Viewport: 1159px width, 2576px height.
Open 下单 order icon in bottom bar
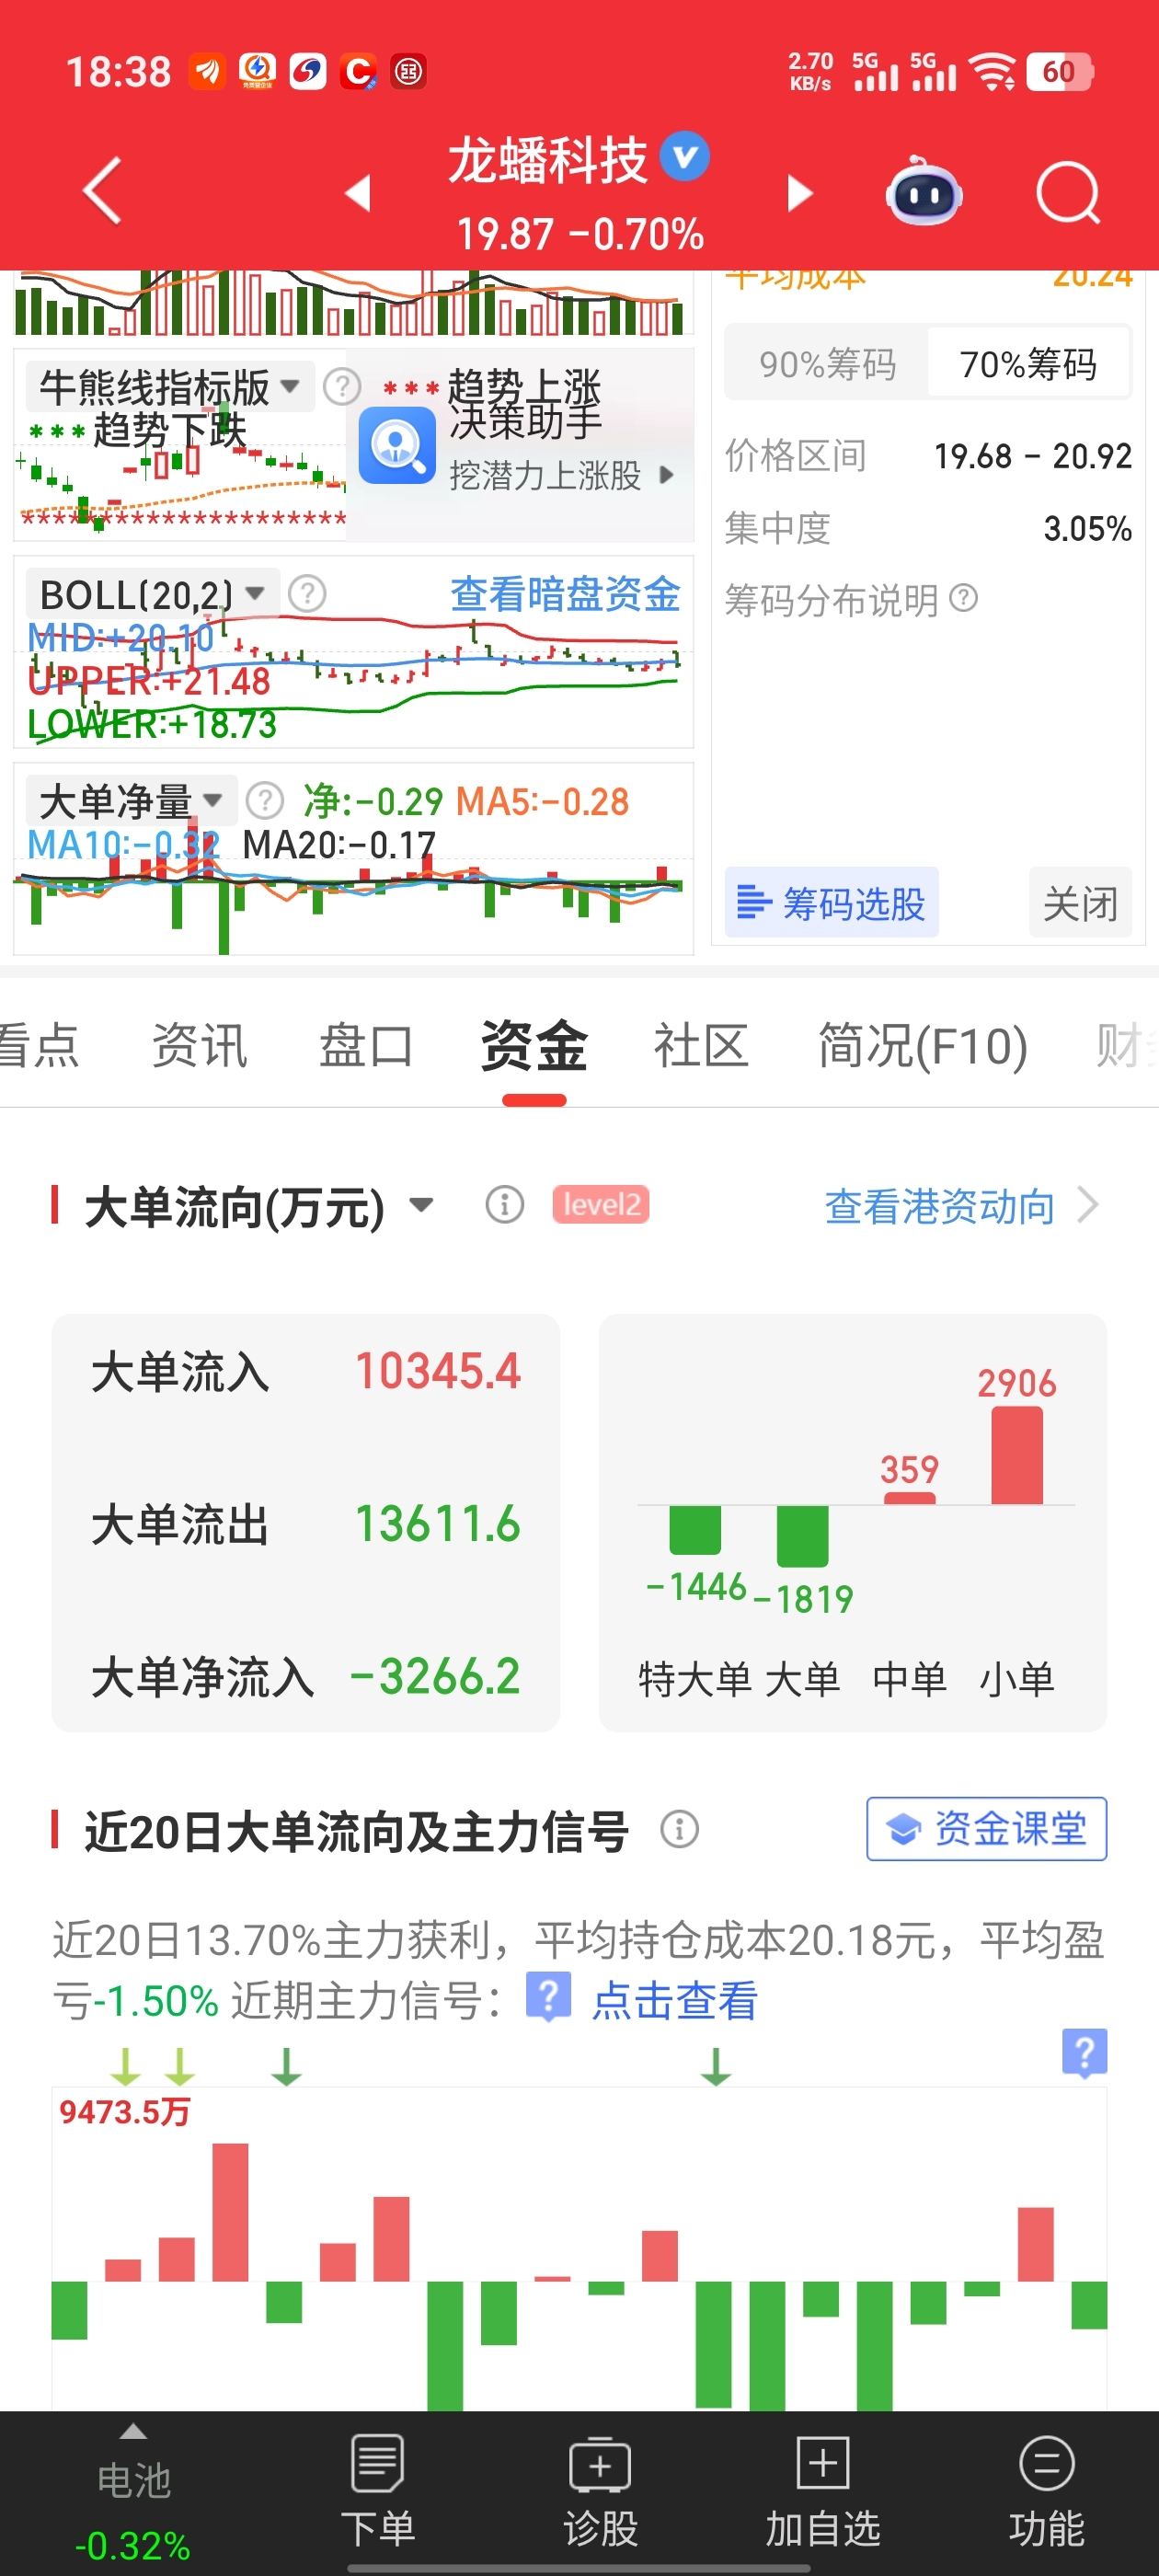pyautogui.click(x=378, y=2462)
